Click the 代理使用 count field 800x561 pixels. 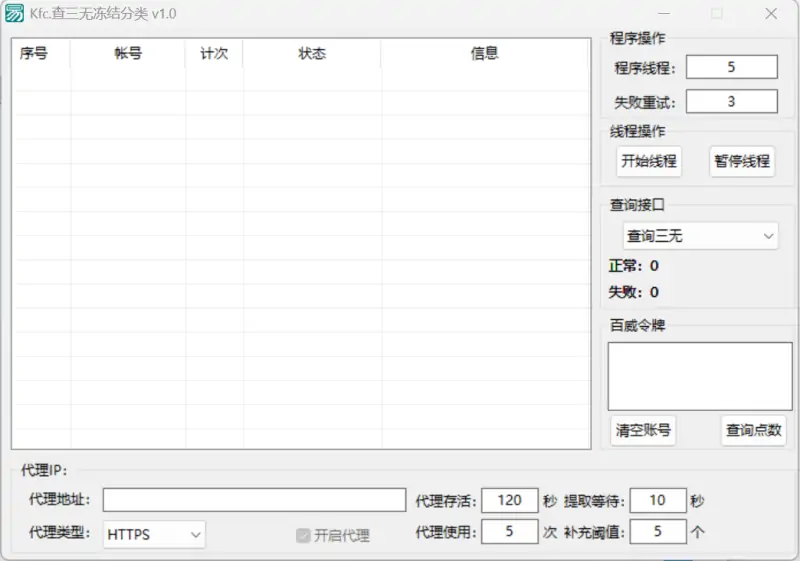[x=509, y=532]
